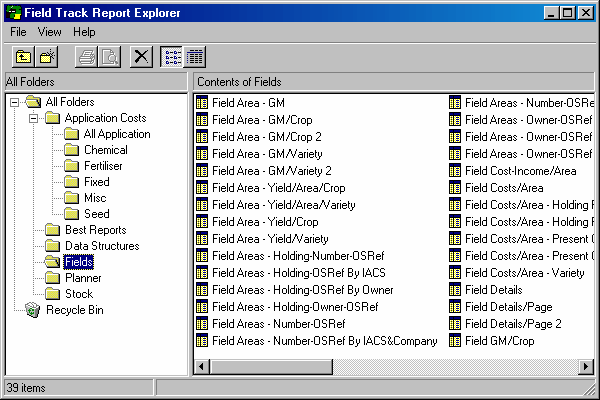Switch to Details view toolbar icon
Image resolution: width=600 pixels, height=400 pixels.
click(195, 57)
